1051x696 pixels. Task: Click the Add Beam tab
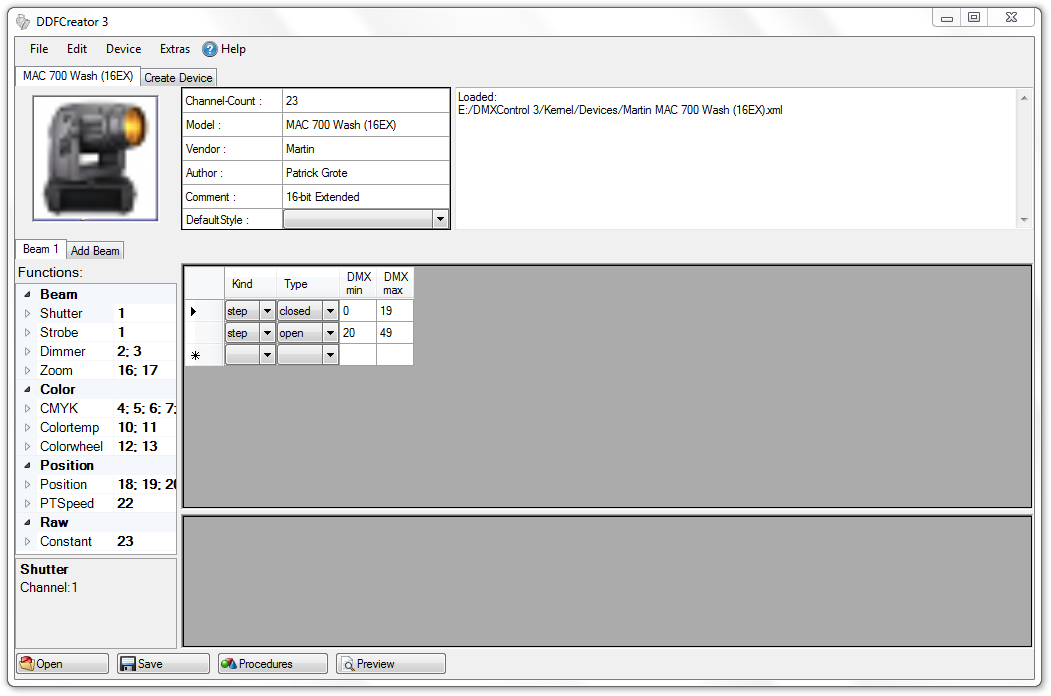95,251
